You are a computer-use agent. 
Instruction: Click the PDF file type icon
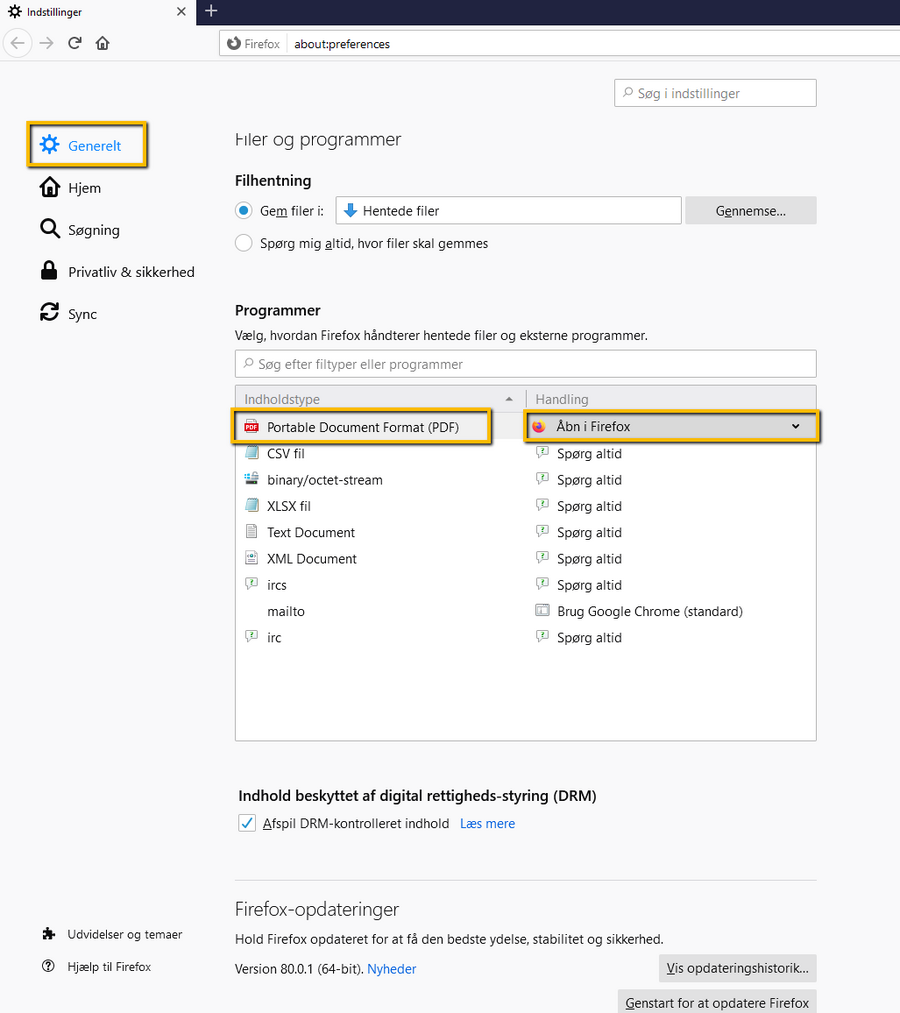(x=251, y=426)
